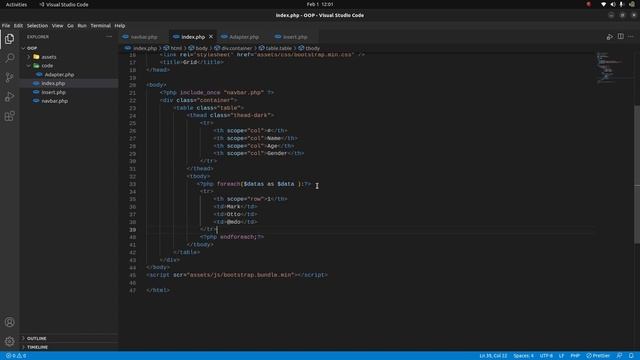Collapse the code folder chevron
Screen dimensions: 640x360
[29, 66]
